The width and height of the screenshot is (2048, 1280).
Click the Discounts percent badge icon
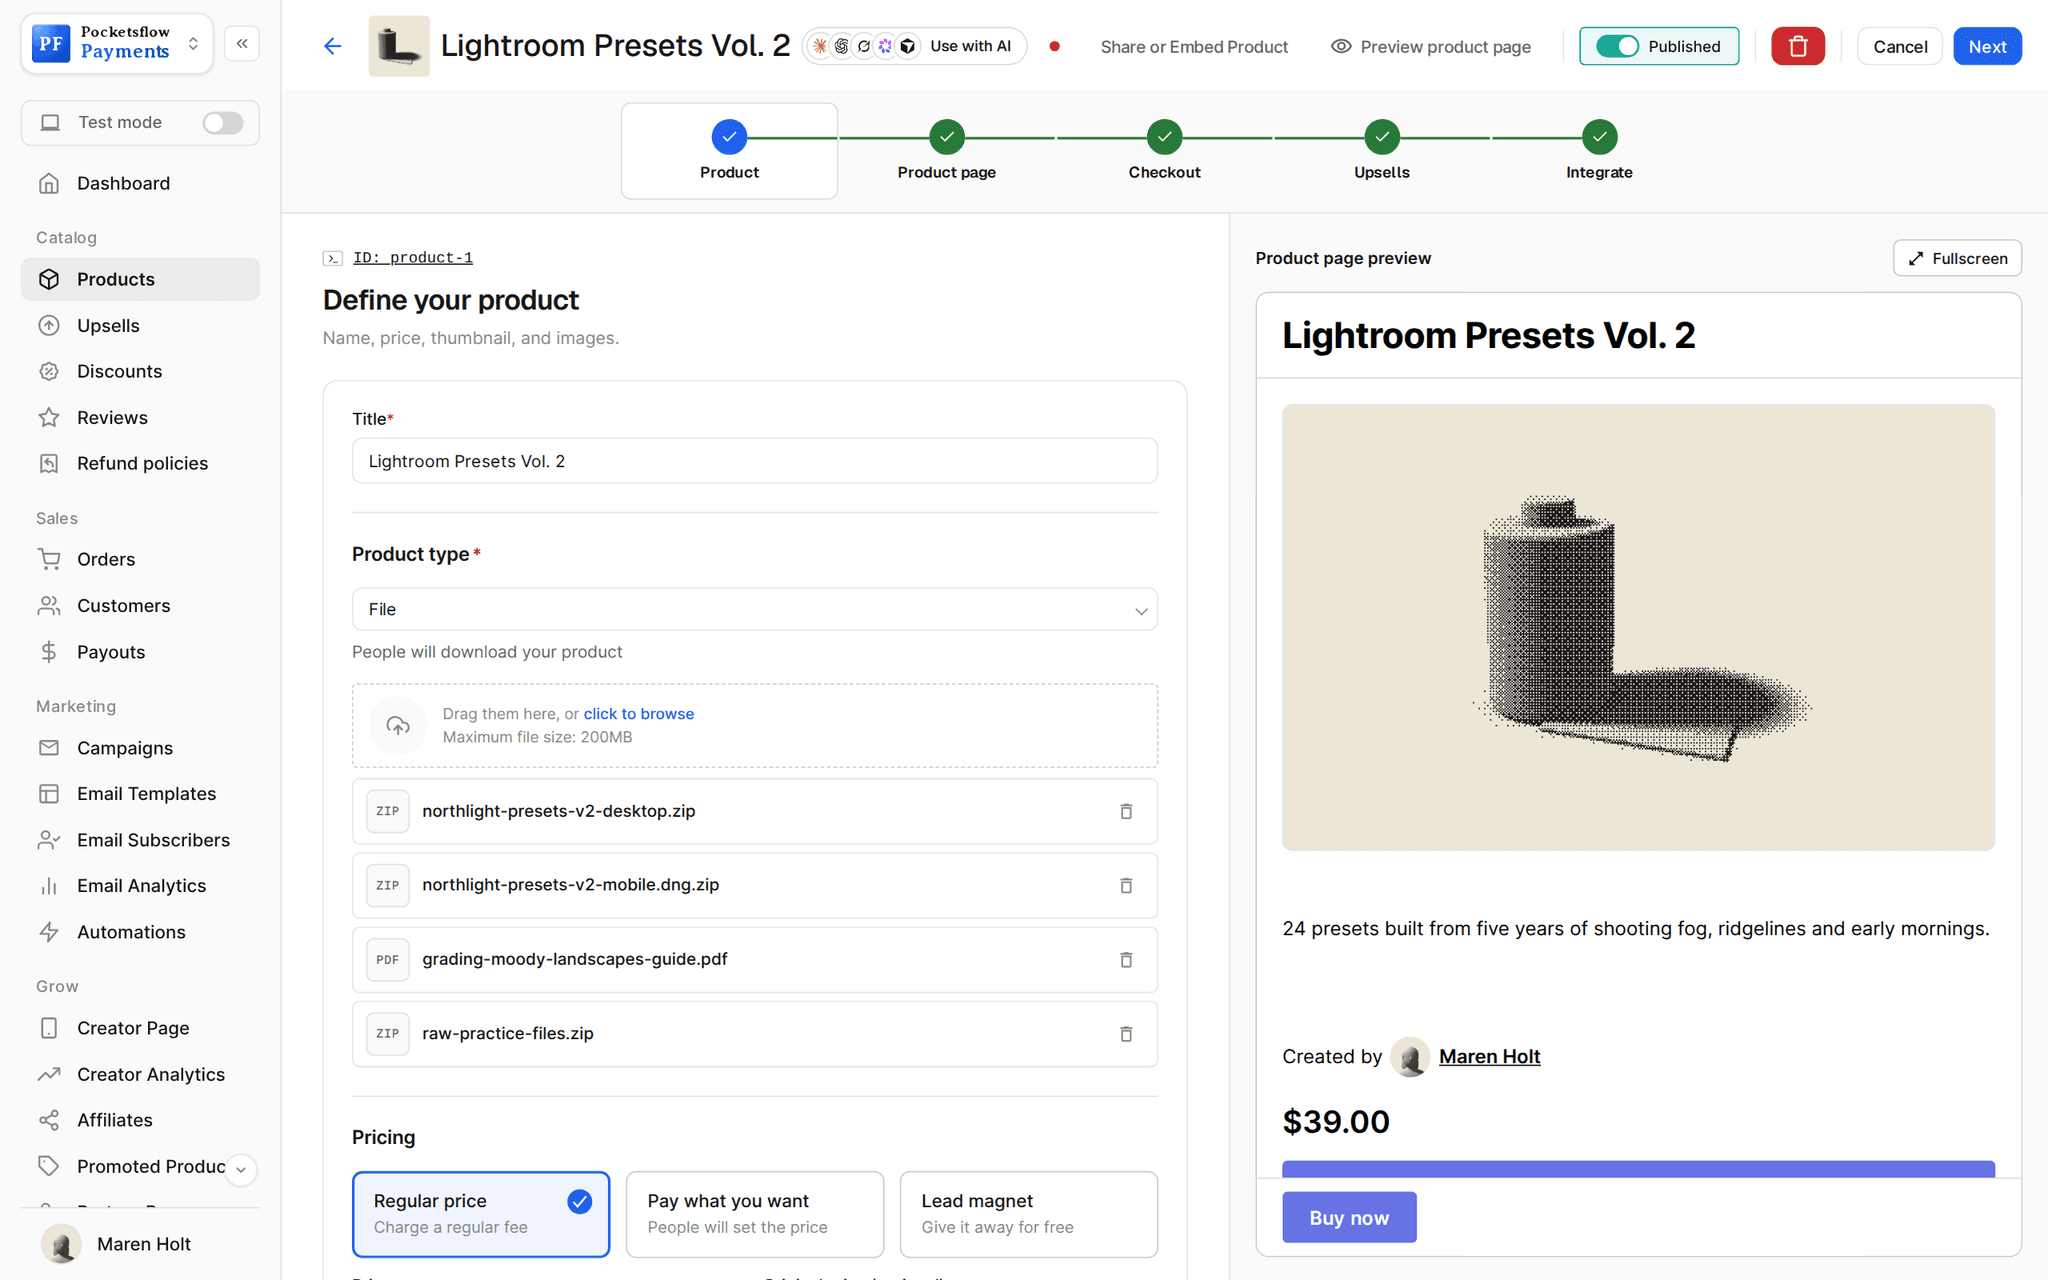49,371
